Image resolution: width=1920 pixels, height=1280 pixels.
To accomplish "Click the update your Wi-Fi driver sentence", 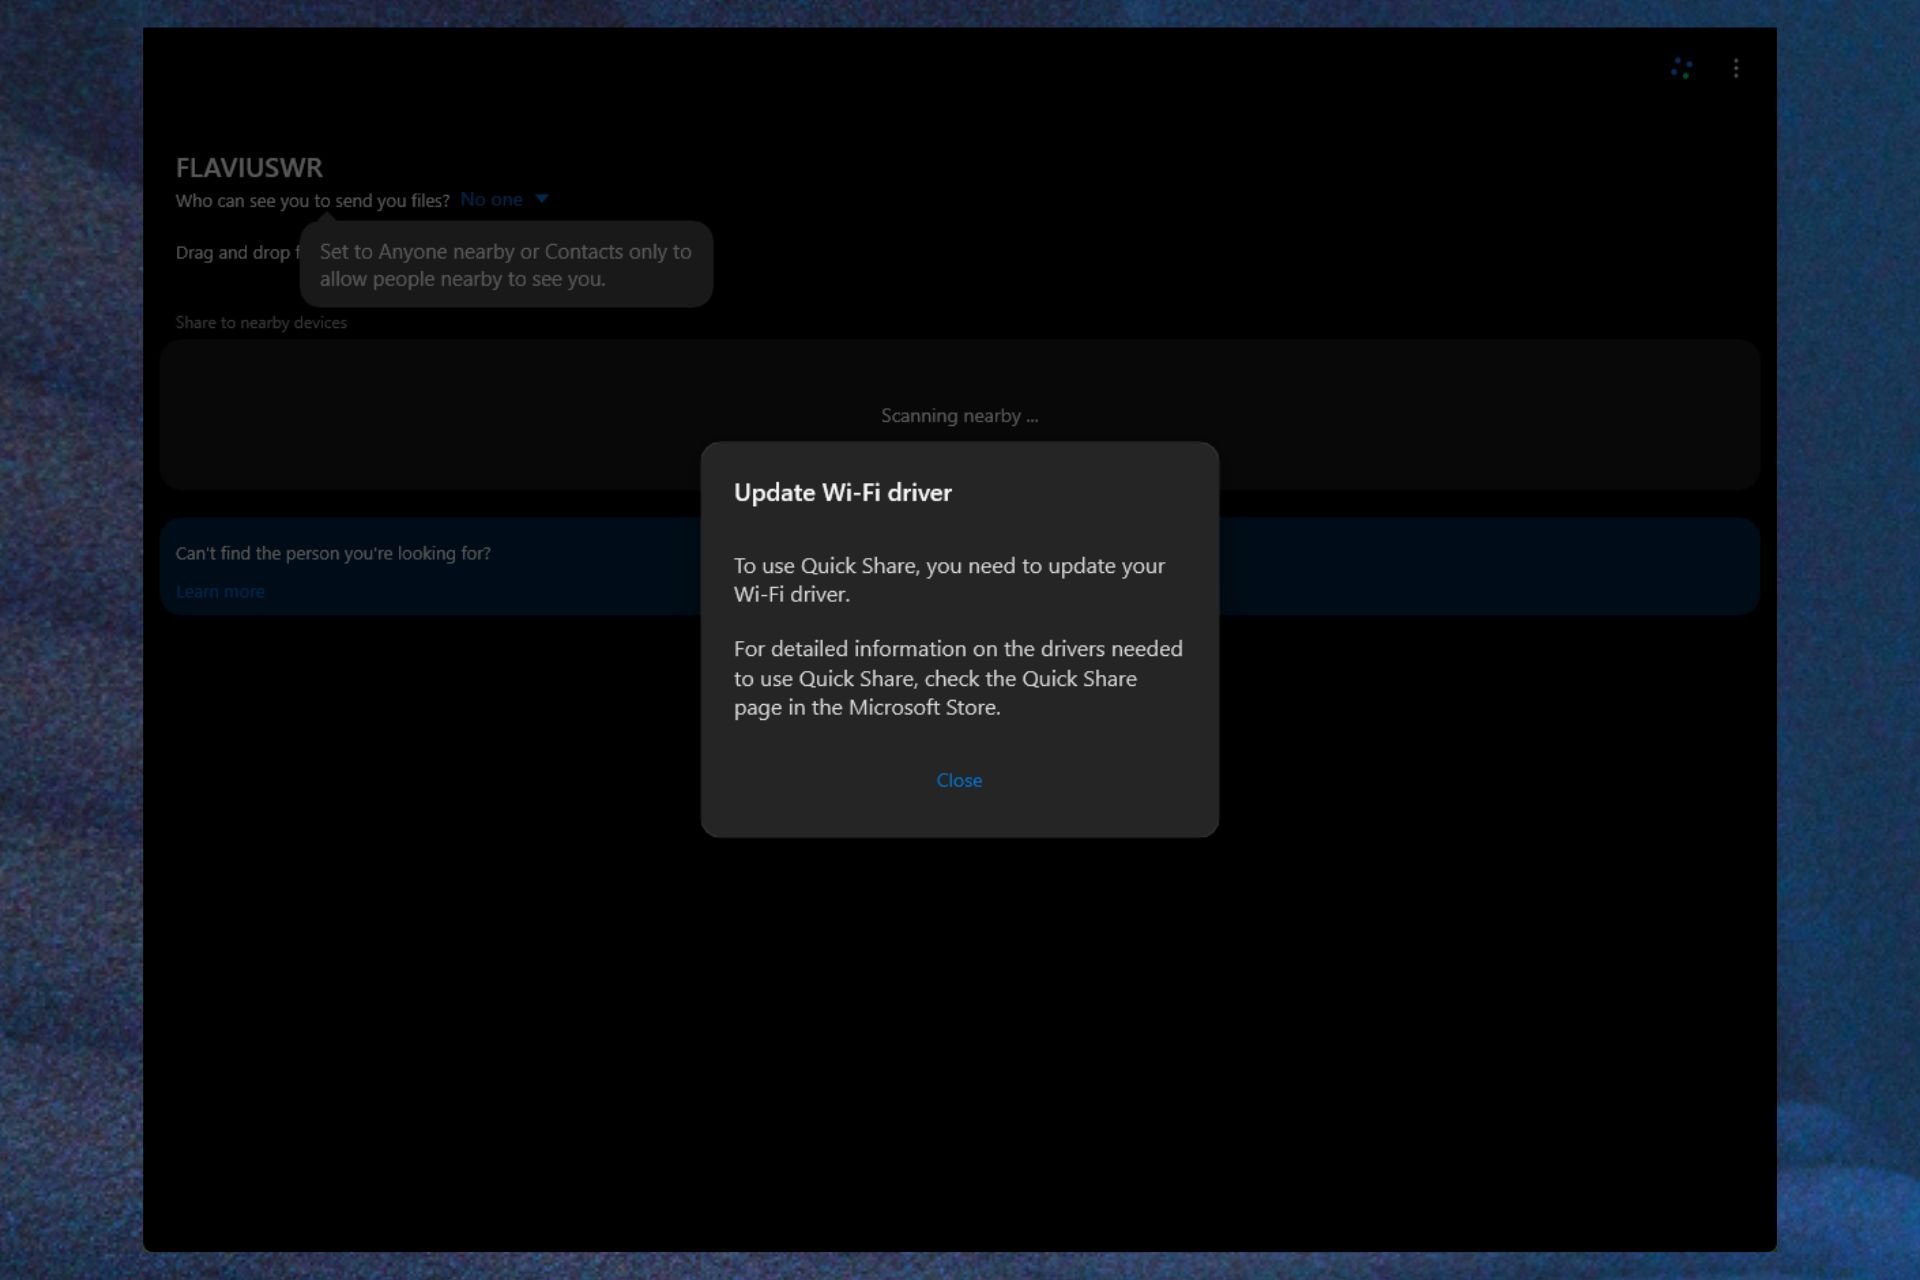I will tap(949, 579).
